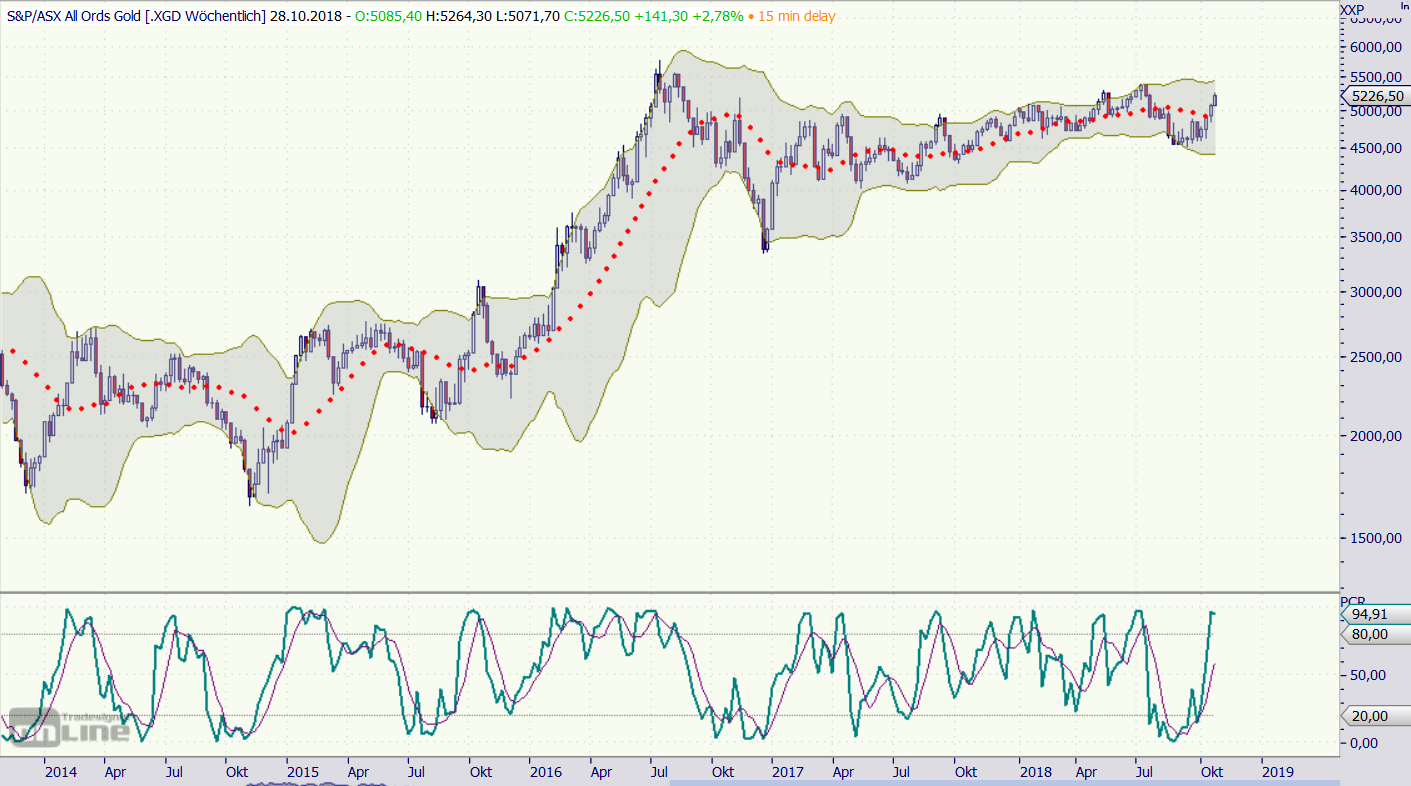
Task: Click the '15 min delay' notice
Action: pyautogui.click(x=797, y=16)
